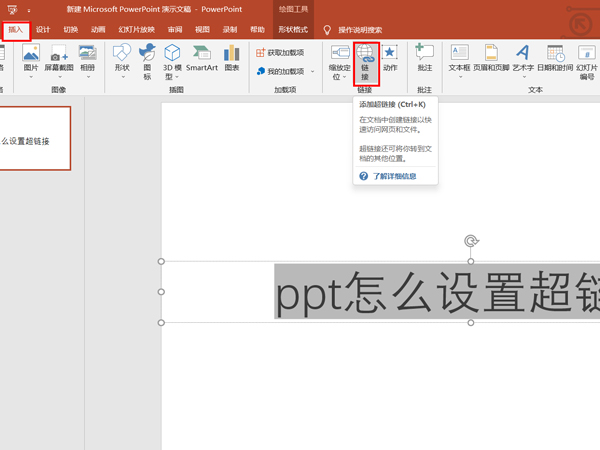Insert a SmartArt graphic
Image resolution: width=600 pixels, height=450 pixels.
pos(201,60)
